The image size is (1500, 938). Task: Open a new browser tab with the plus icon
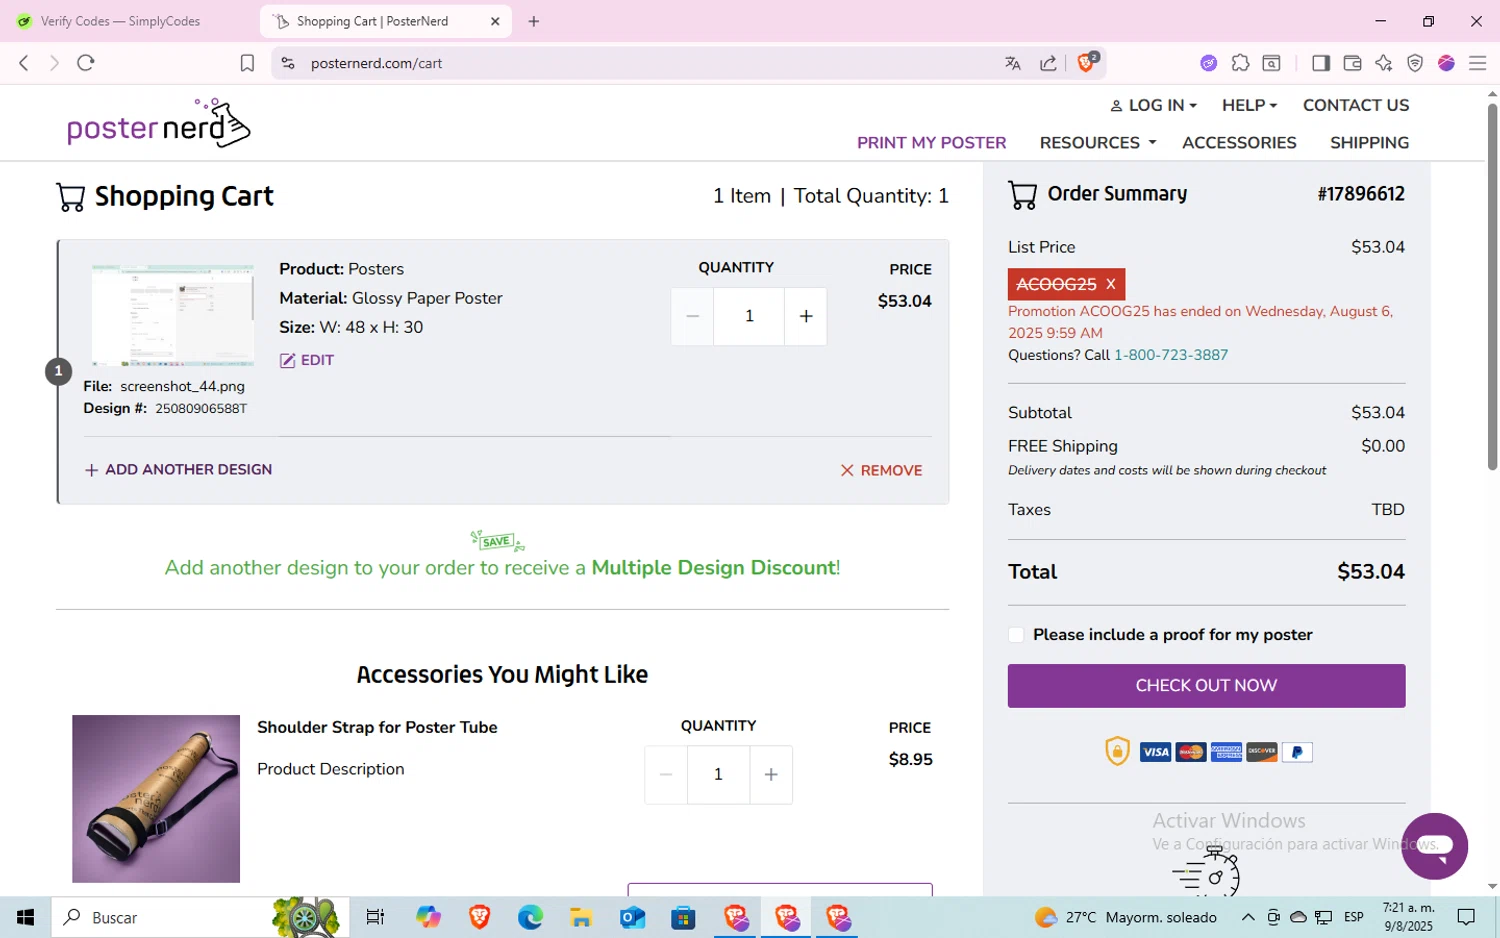(x=534, y=21)
